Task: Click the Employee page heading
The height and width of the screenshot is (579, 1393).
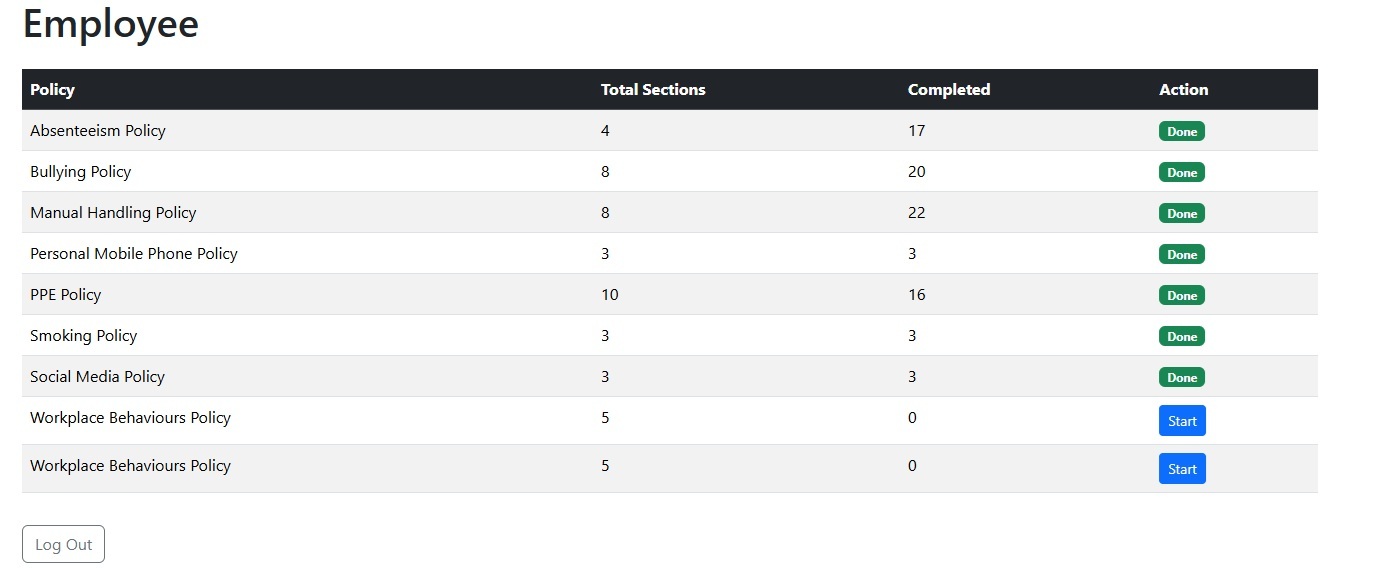Action: click(111, 24)
